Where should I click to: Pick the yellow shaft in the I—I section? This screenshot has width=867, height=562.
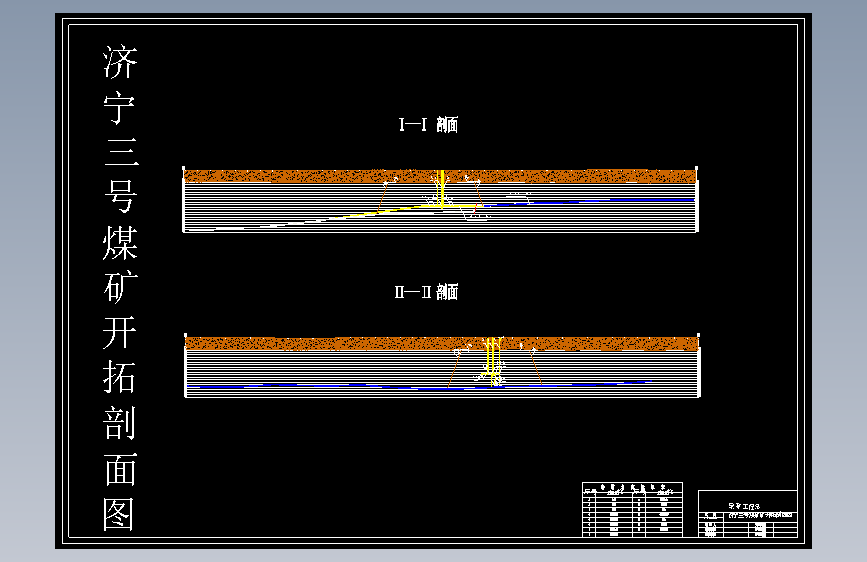(x=441, y=189)
